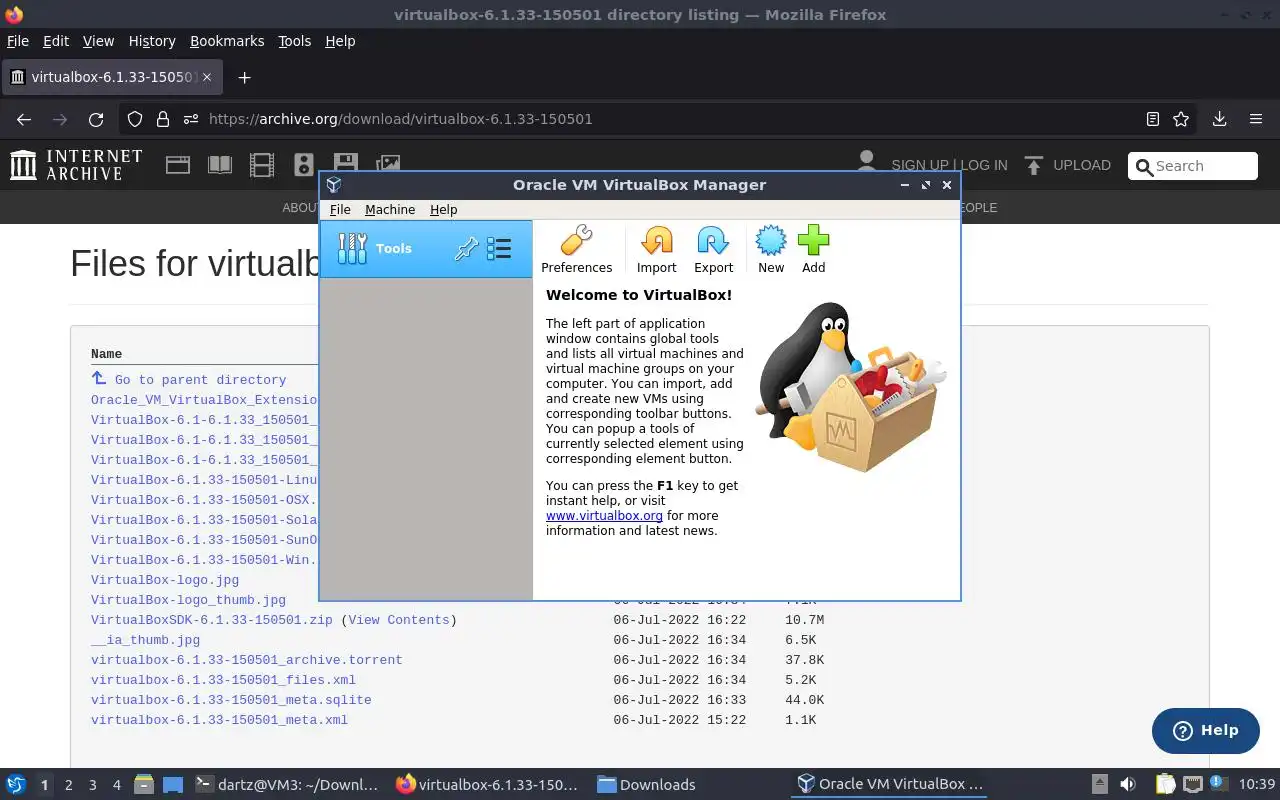Download VirtualBoxSDK-6.1.33-150501.zip

tap(211, 620)
